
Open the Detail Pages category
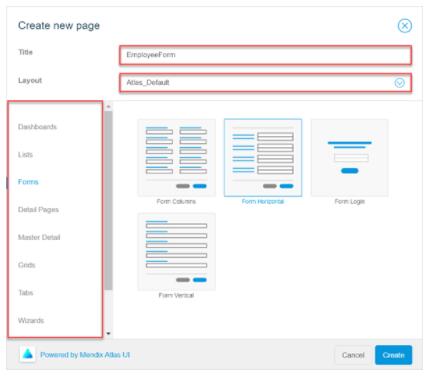coord(38,210)
